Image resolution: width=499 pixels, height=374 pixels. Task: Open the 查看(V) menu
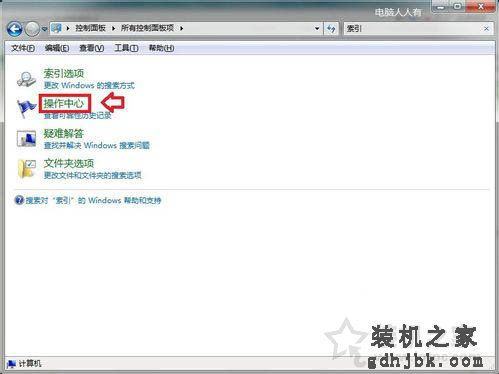coord(92,48)
